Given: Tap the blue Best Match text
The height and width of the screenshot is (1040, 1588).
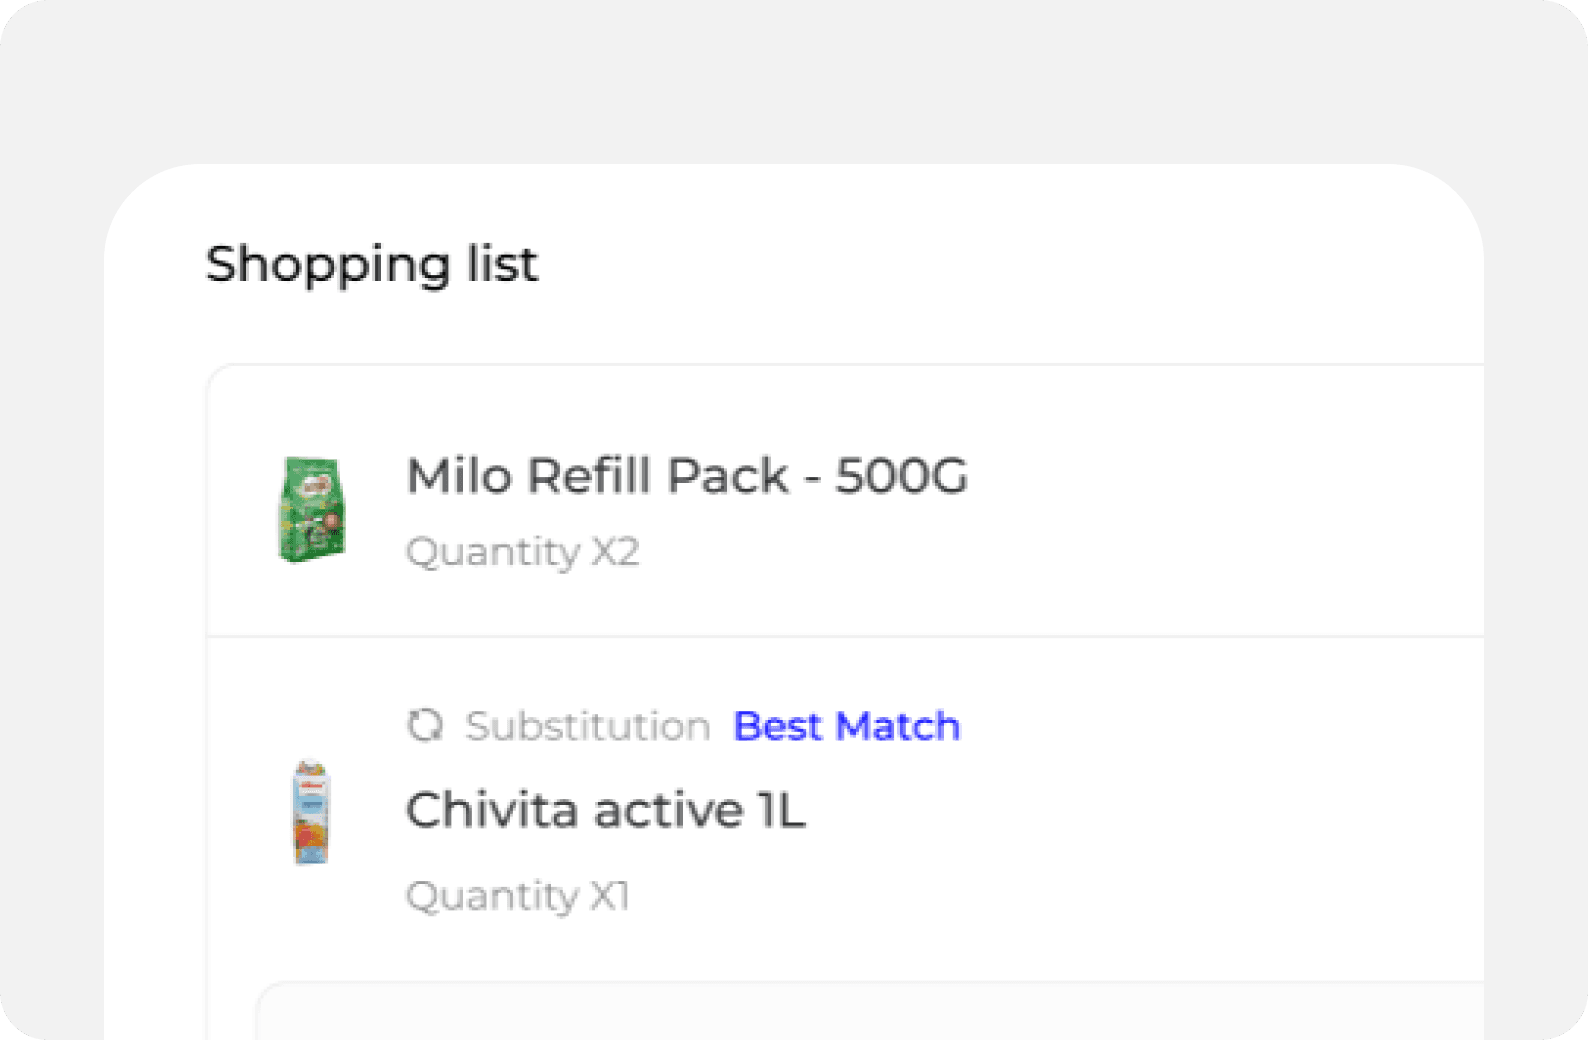Looking at the screenshot, I should pyautogui.click(x=846, y=726).
